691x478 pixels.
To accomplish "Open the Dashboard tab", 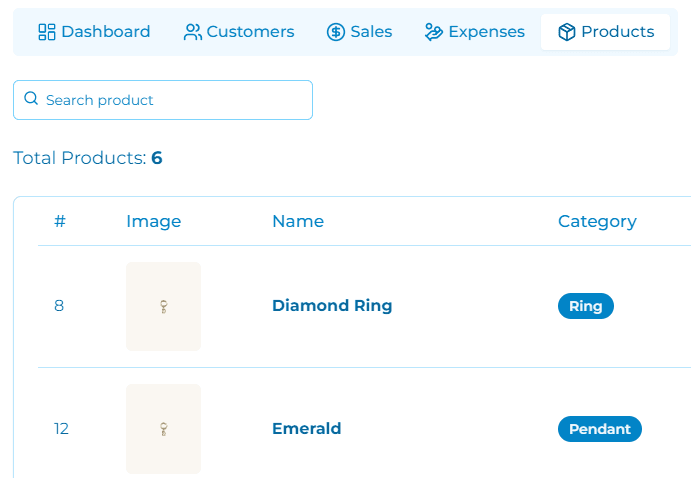I will [x=94, y=32].
